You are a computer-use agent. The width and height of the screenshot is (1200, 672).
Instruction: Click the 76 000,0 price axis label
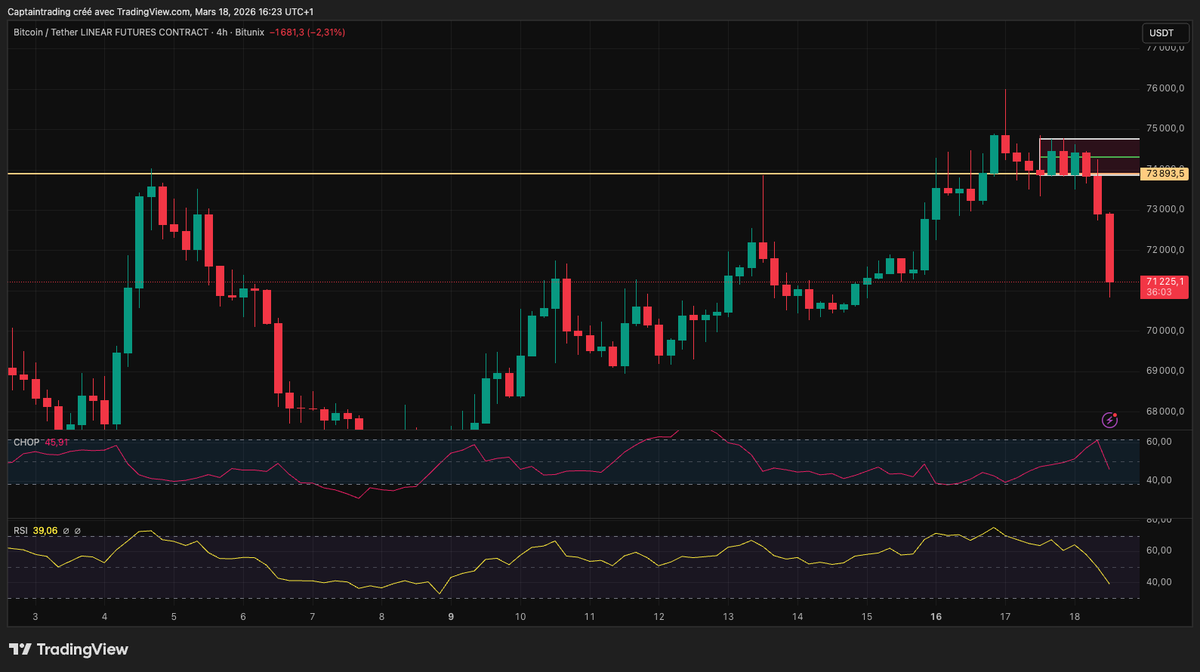1166,88
